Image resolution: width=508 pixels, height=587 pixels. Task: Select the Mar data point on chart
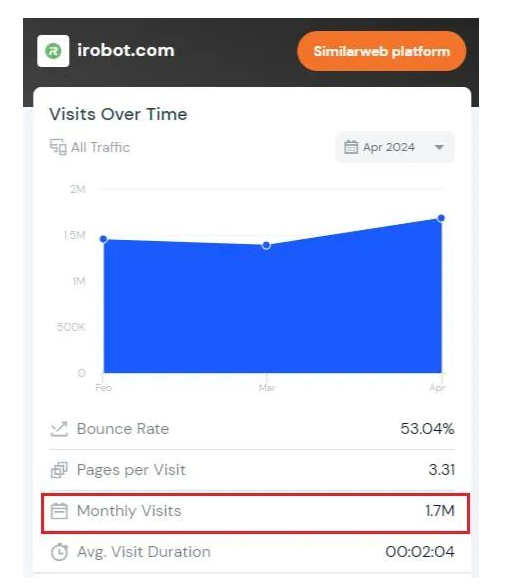266,245
